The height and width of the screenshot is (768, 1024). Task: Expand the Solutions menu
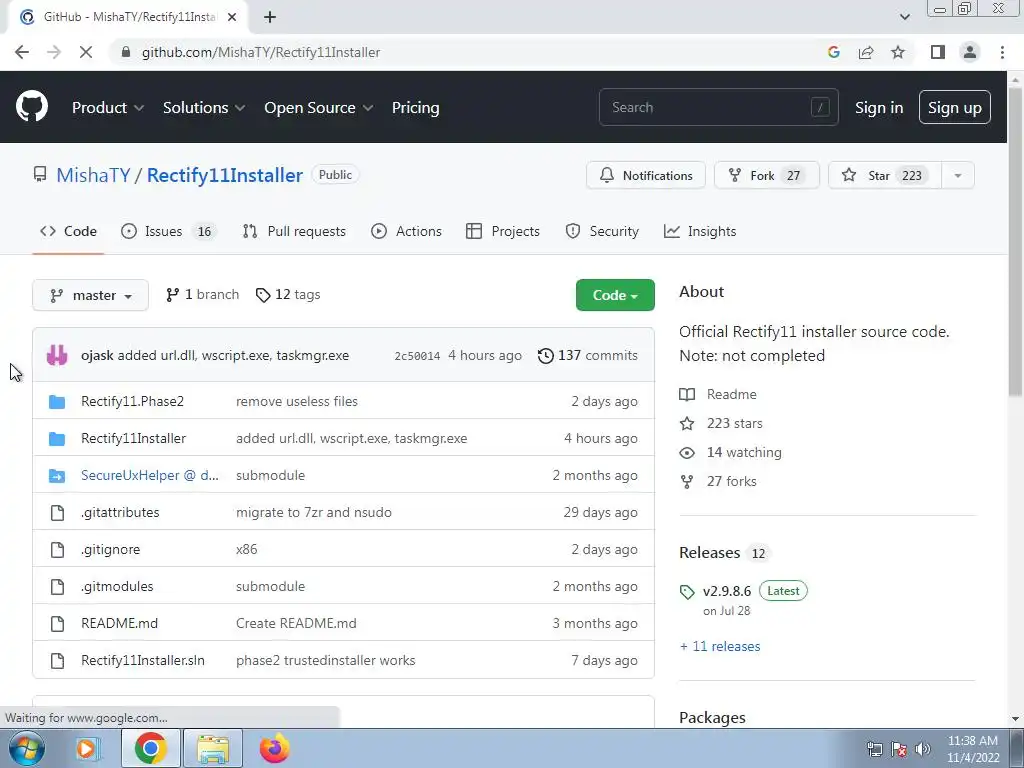[x=204, y=108]
